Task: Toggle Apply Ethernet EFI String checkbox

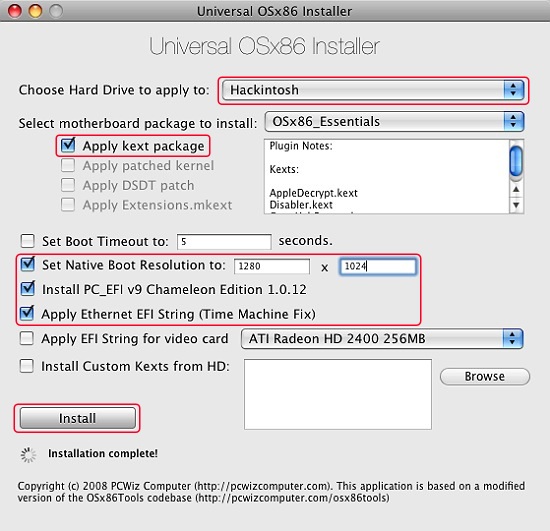Action: click(x=27, y=313)
